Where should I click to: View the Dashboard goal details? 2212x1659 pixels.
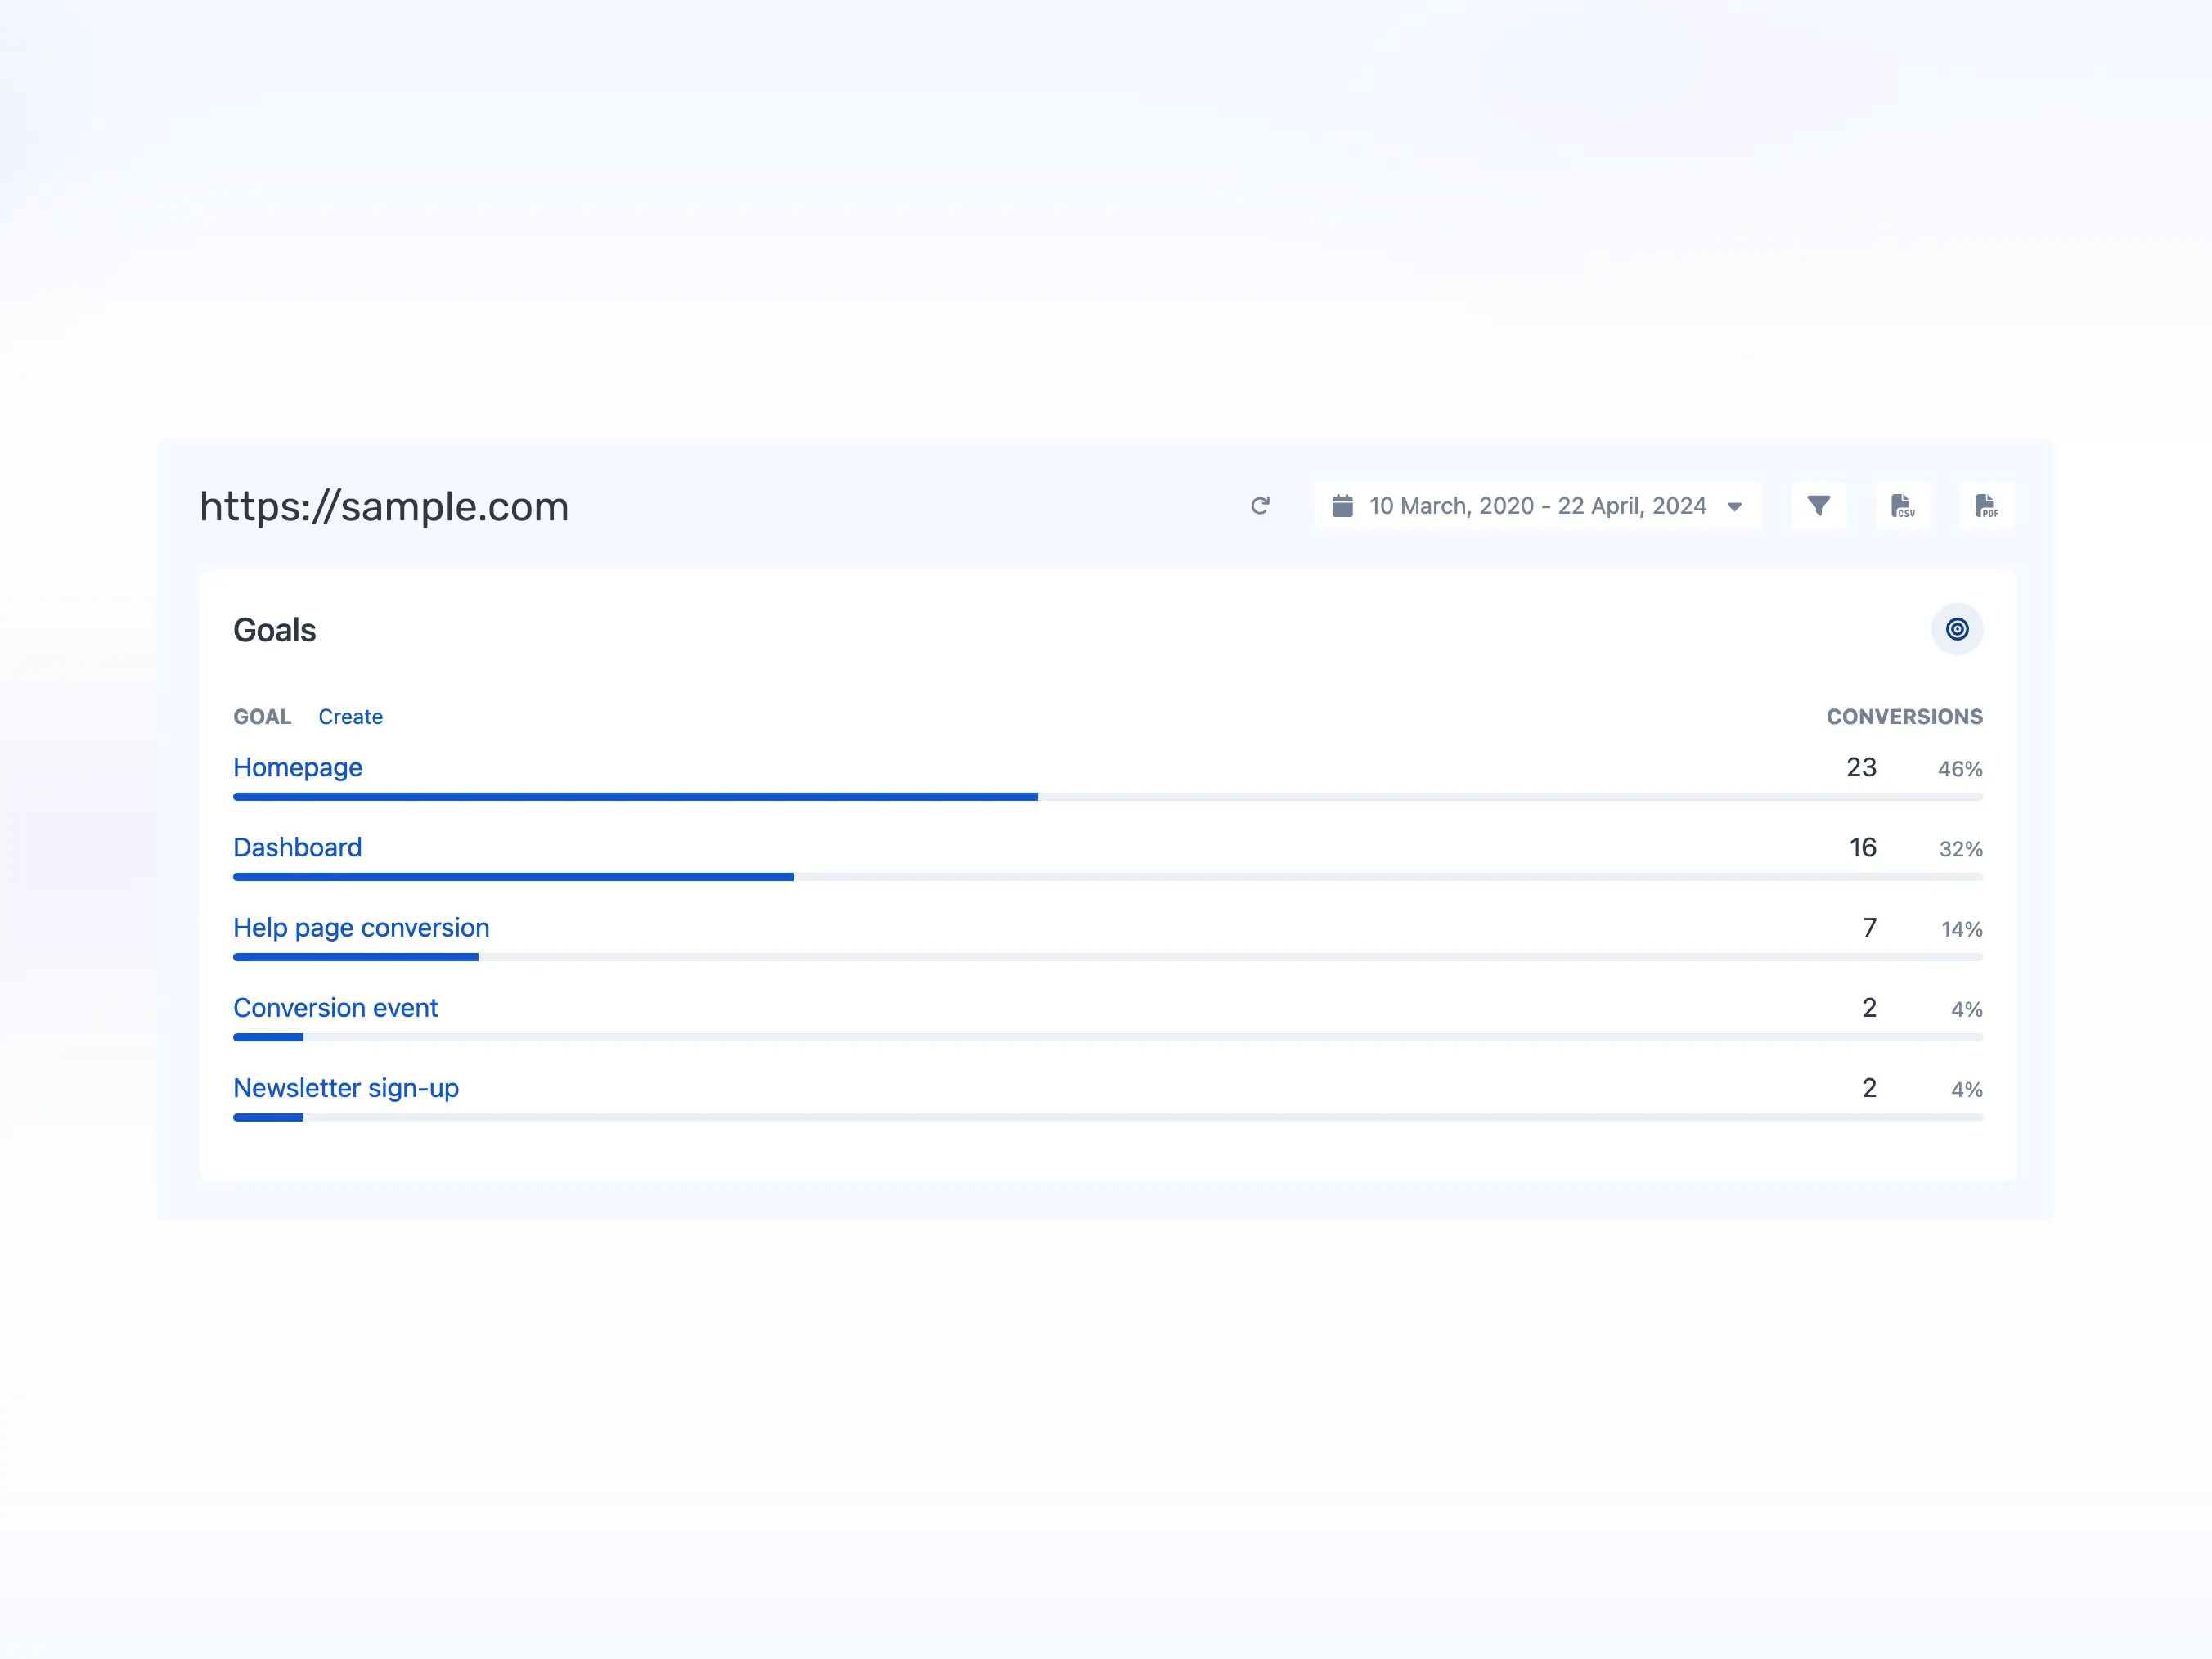(x=297, y=848)
